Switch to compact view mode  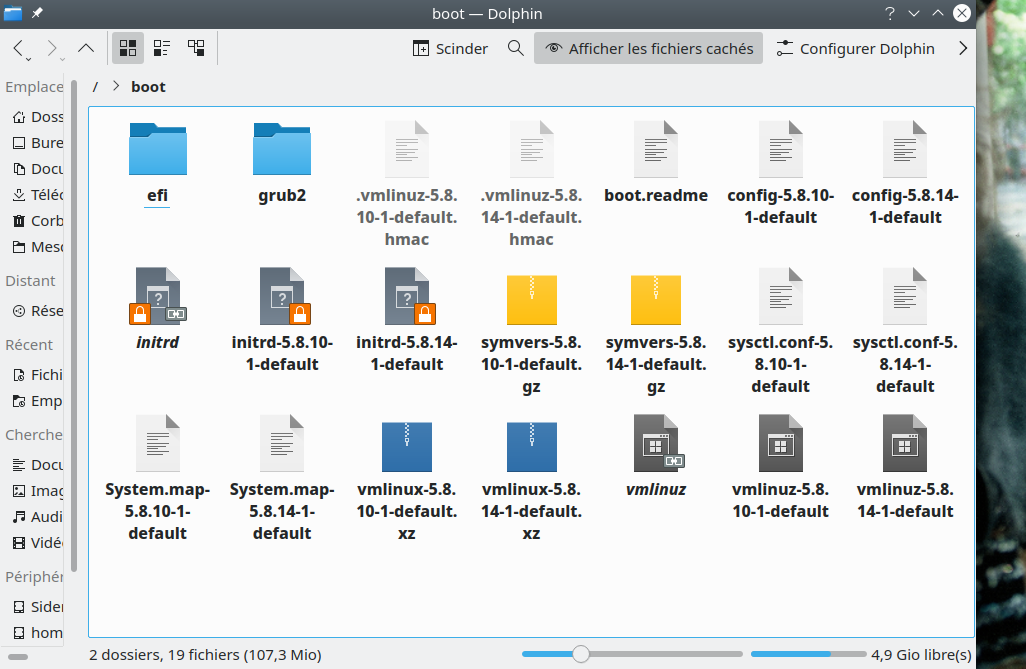tap(162, 48)
